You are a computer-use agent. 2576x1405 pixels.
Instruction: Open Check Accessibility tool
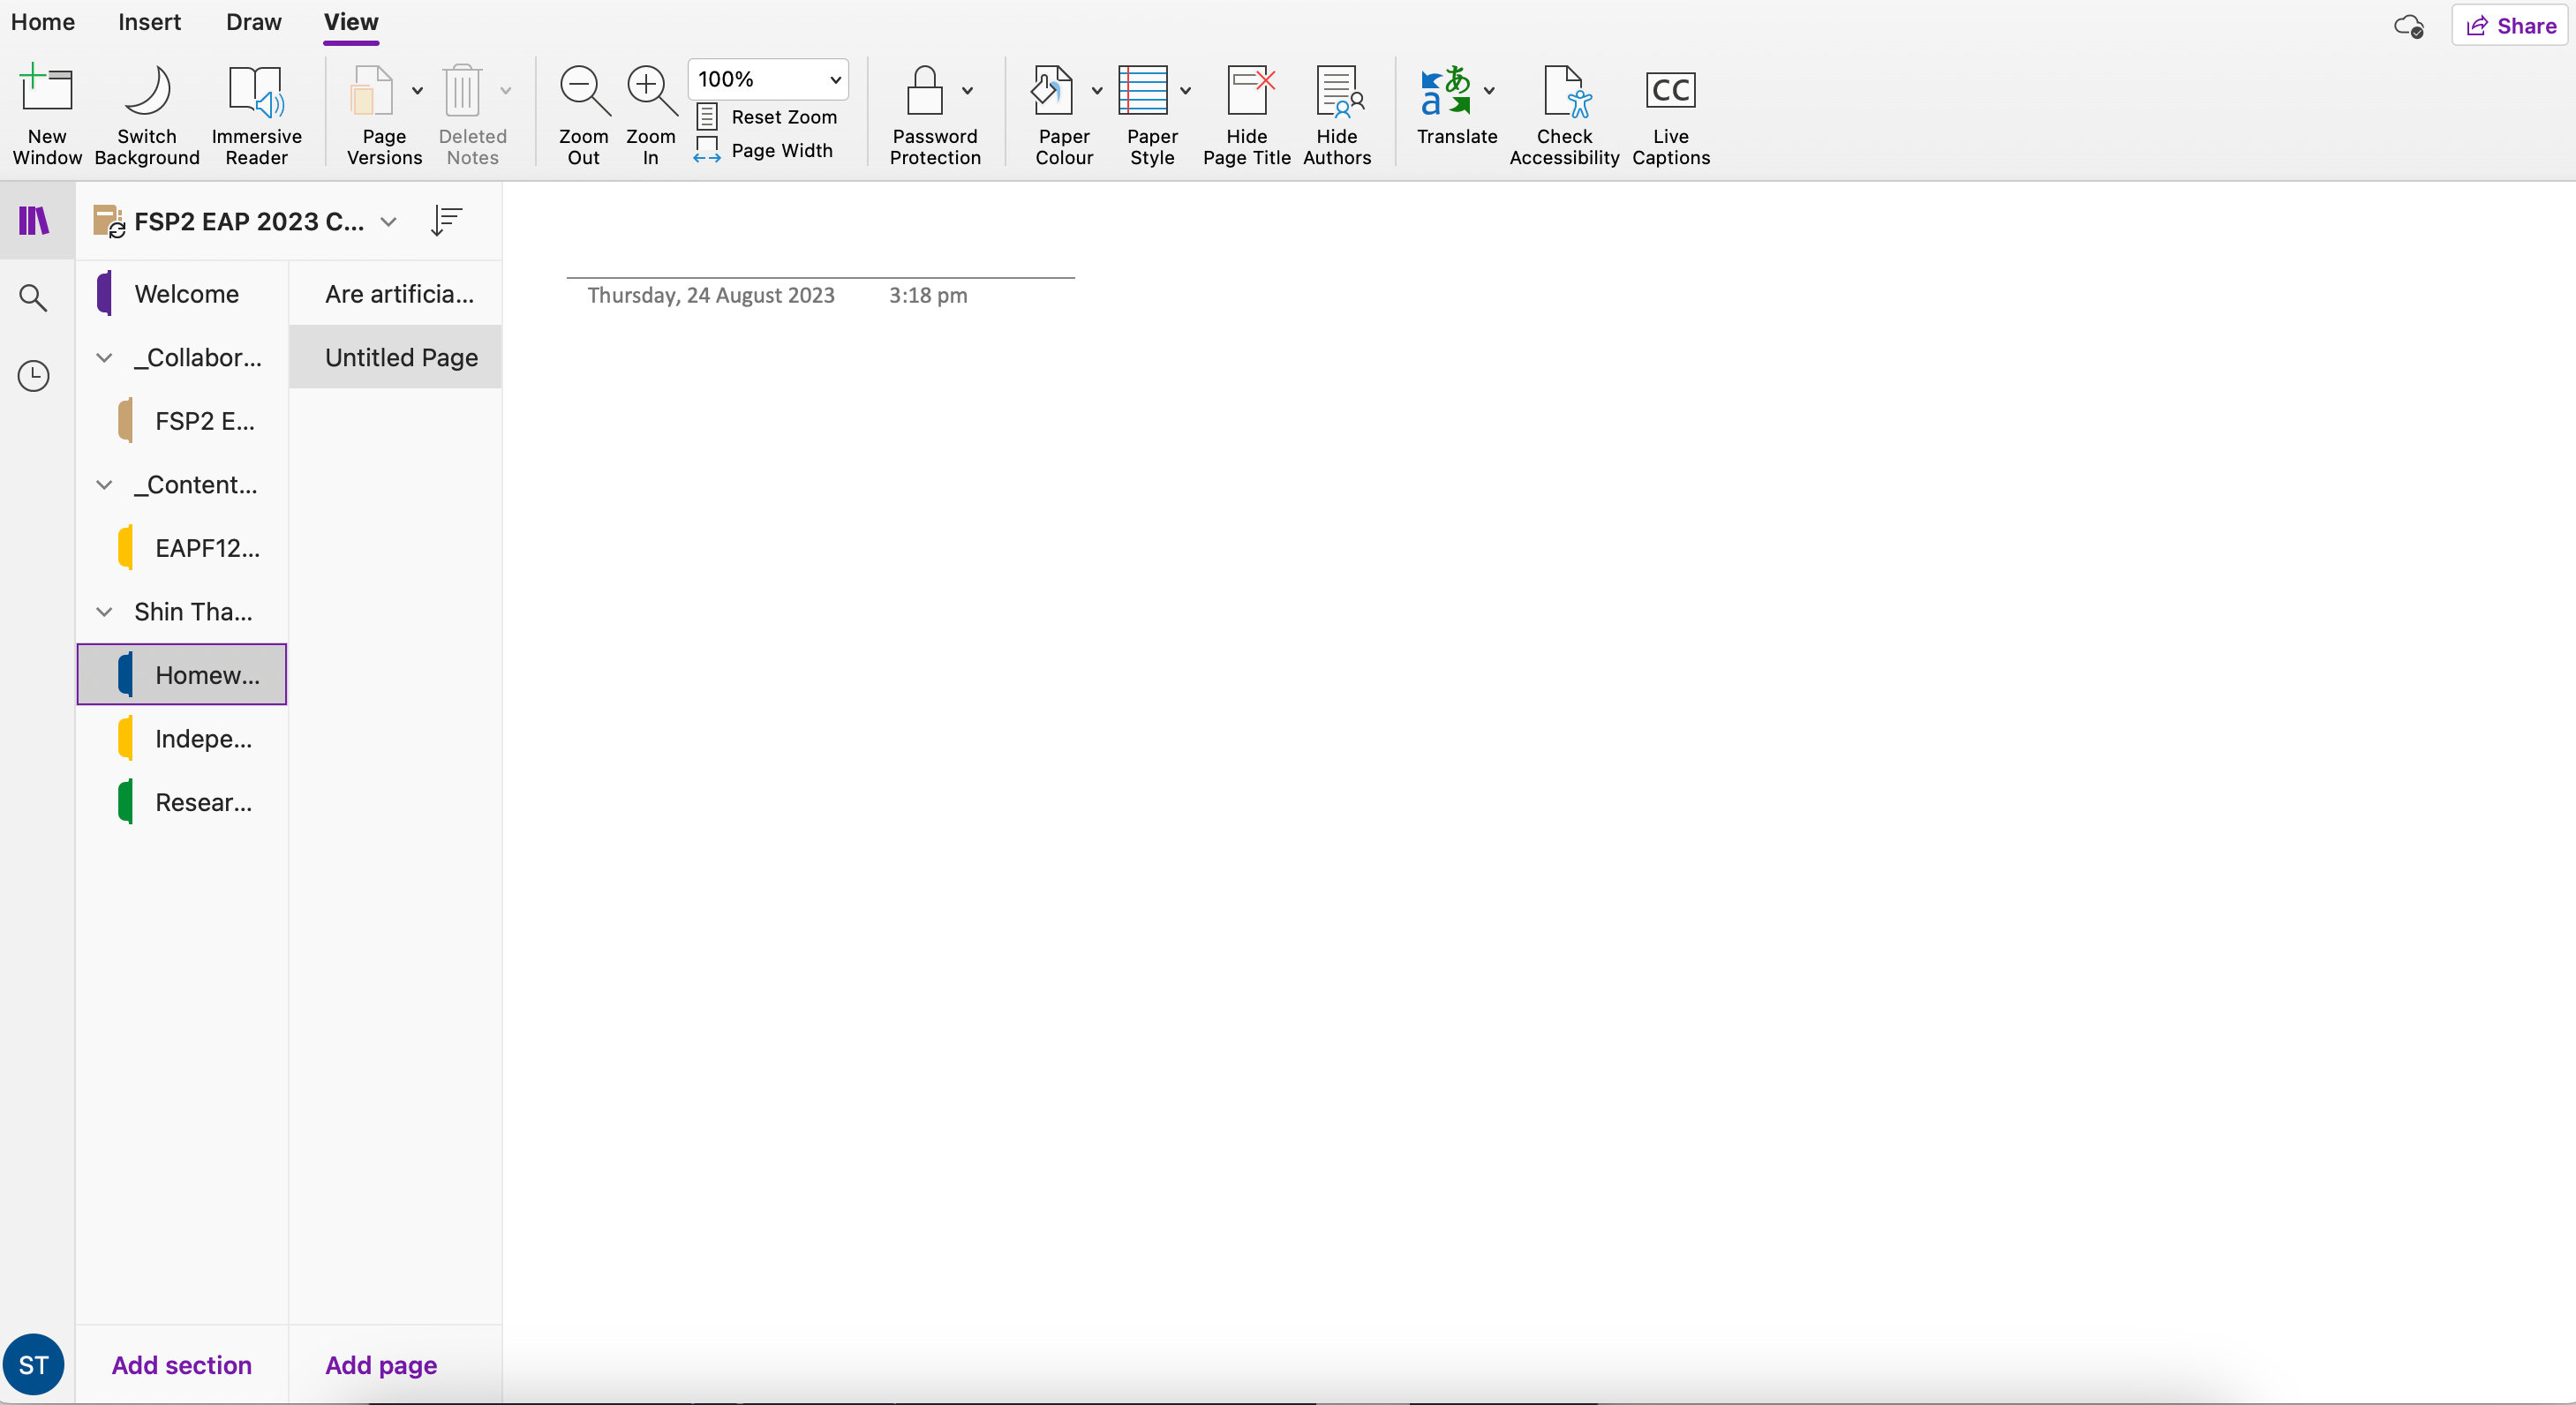tap(1564, 113)
